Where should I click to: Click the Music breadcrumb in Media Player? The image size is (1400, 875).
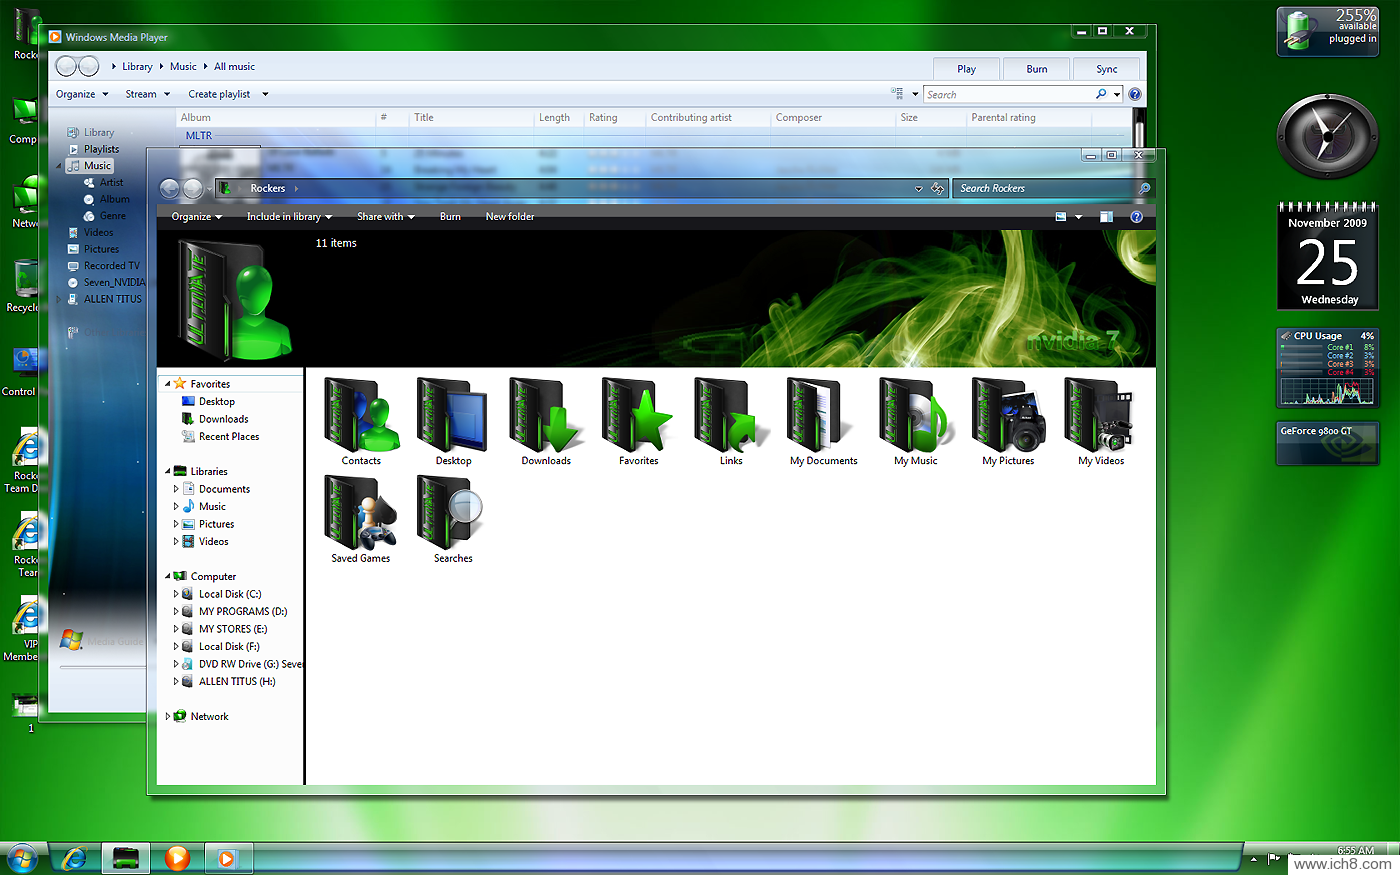[183, 66]
